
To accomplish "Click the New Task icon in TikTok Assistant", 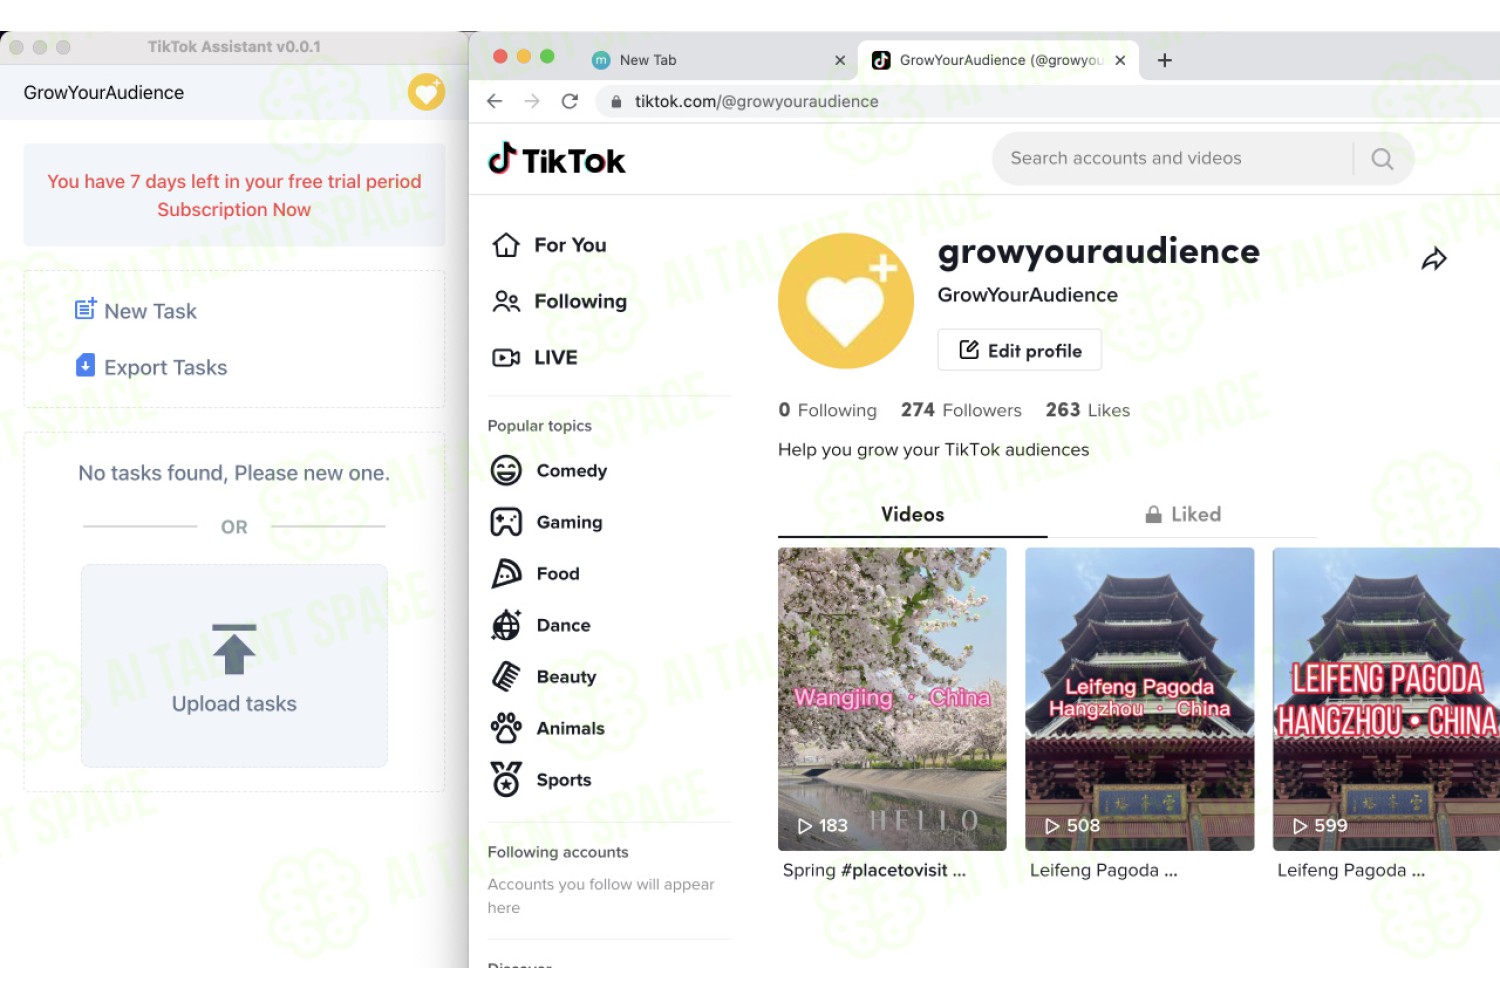I will click(86, 309).
